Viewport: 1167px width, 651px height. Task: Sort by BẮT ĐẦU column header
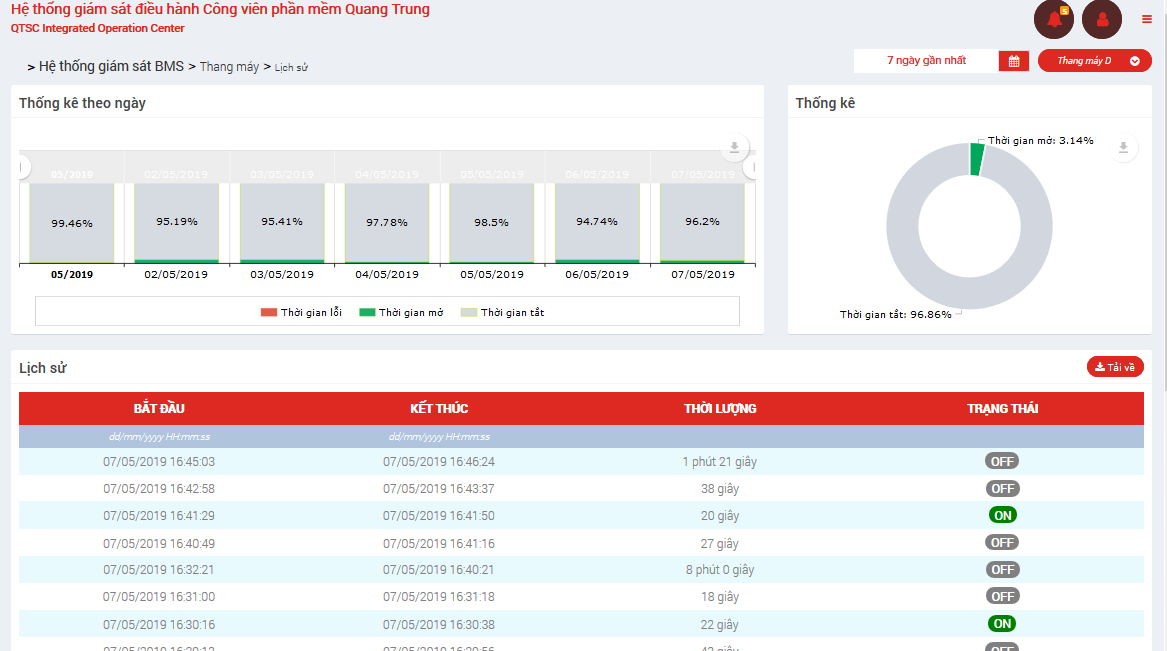159,408
